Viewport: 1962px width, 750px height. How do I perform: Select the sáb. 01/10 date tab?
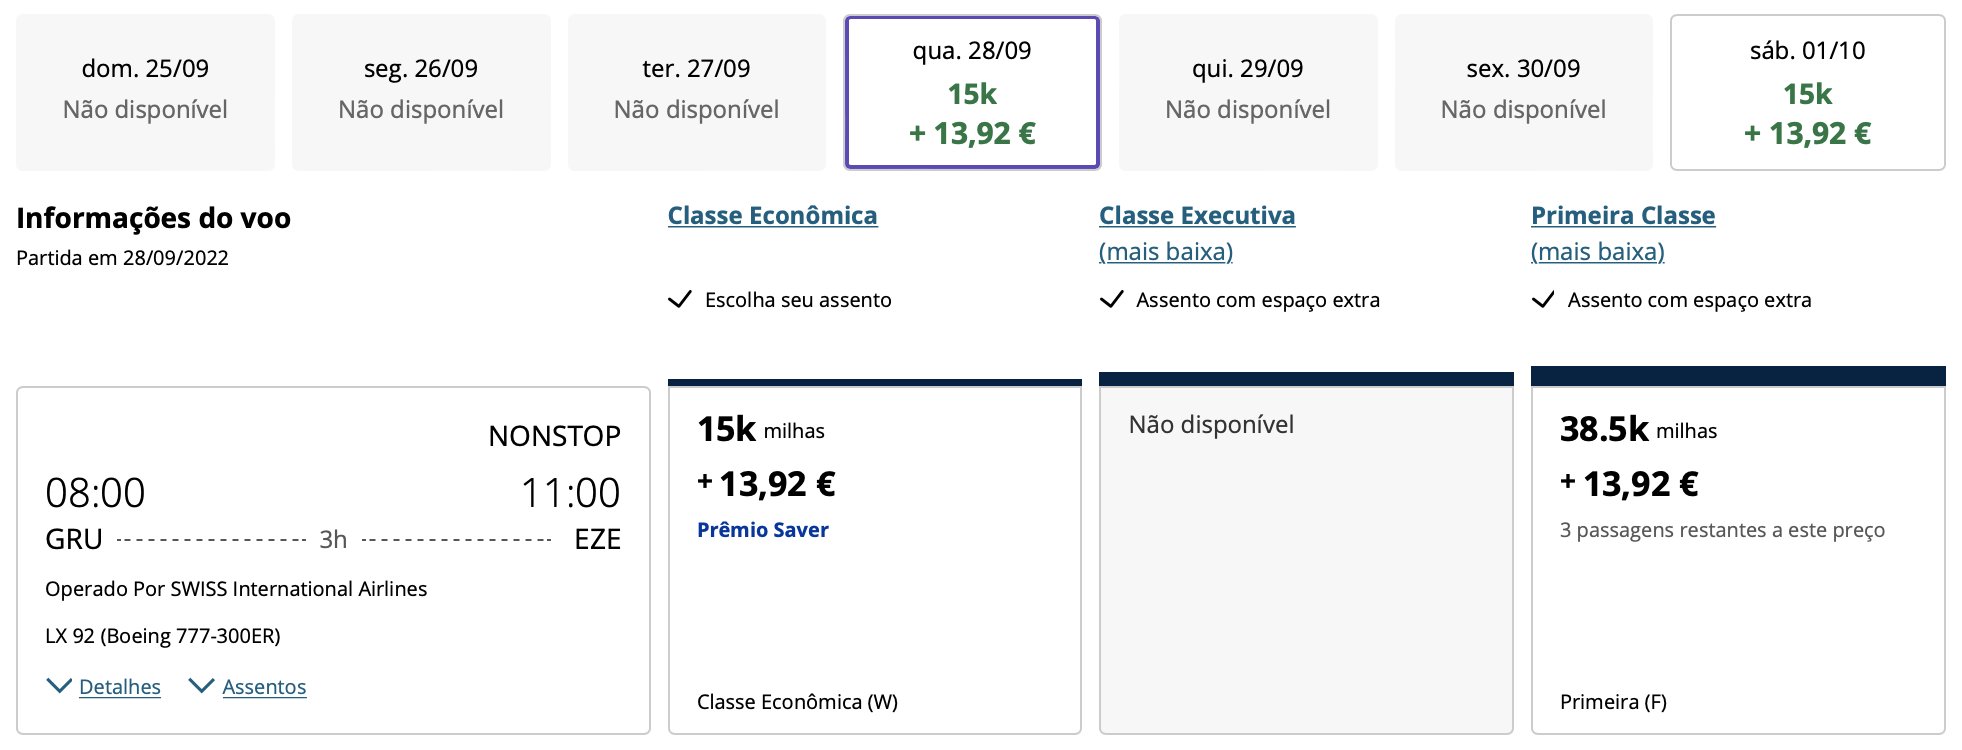coord(1807,92)
